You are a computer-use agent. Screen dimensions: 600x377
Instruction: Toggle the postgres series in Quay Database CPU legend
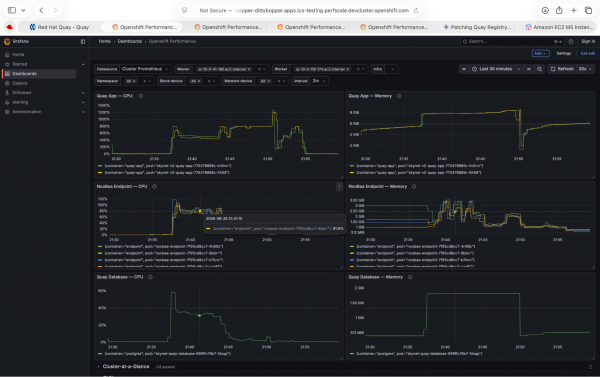click(x=168, y=354)
